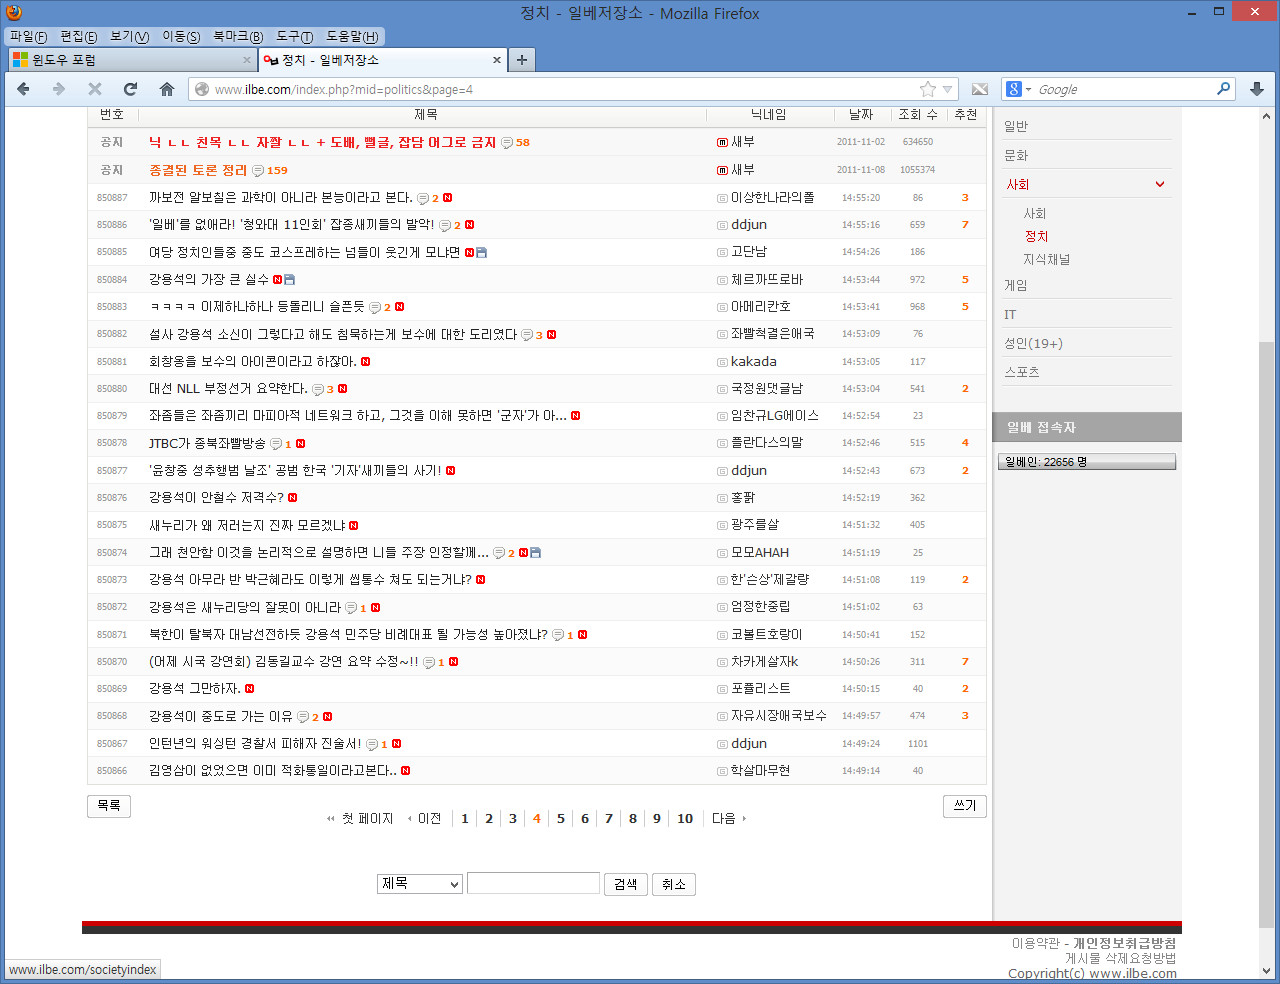Image resolution: width=1280 pixels, height=984 pixels.
Task: Switch to the 윈도우 포럼 tab
Action: (x=132, y=60)
